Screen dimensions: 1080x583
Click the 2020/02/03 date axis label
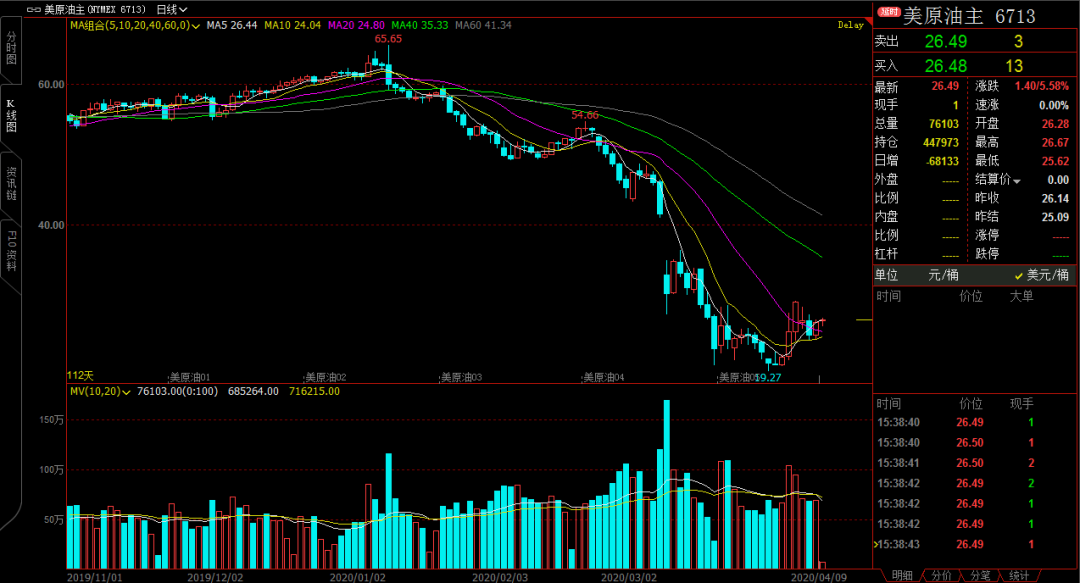500,577
